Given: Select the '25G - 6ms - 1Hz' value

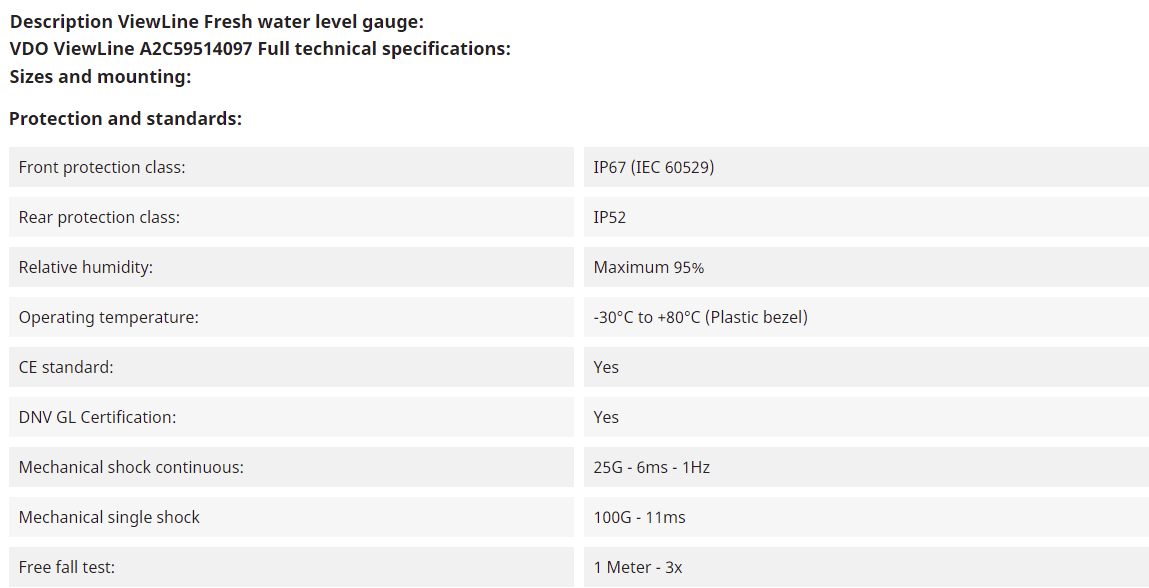Looking at the screenshot, I should [651, 467].
